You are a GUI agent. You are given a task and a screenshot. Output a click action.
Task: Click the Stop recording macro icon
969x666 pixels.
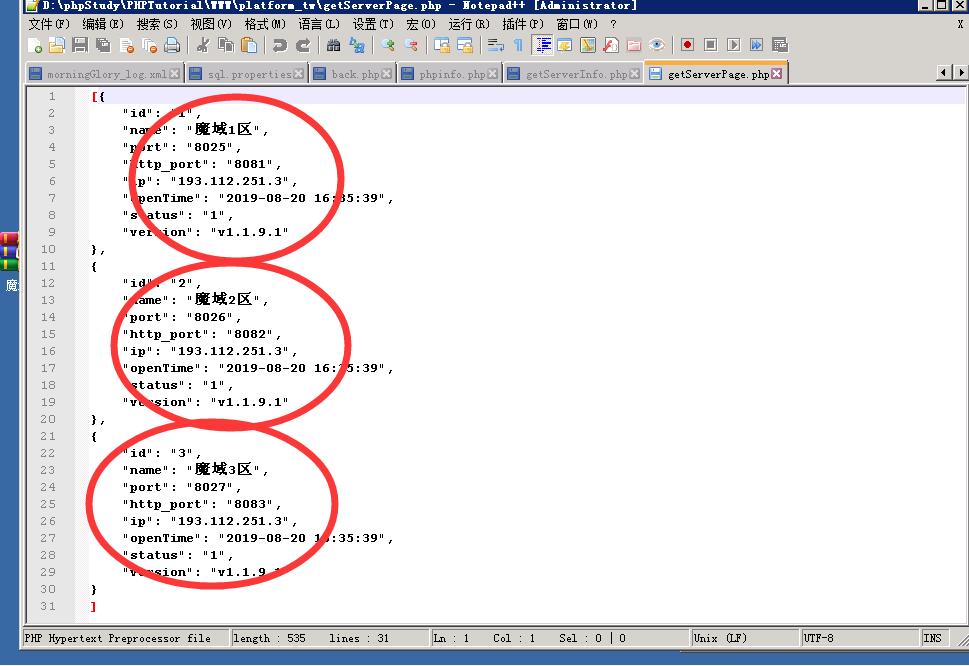point(711,45)
